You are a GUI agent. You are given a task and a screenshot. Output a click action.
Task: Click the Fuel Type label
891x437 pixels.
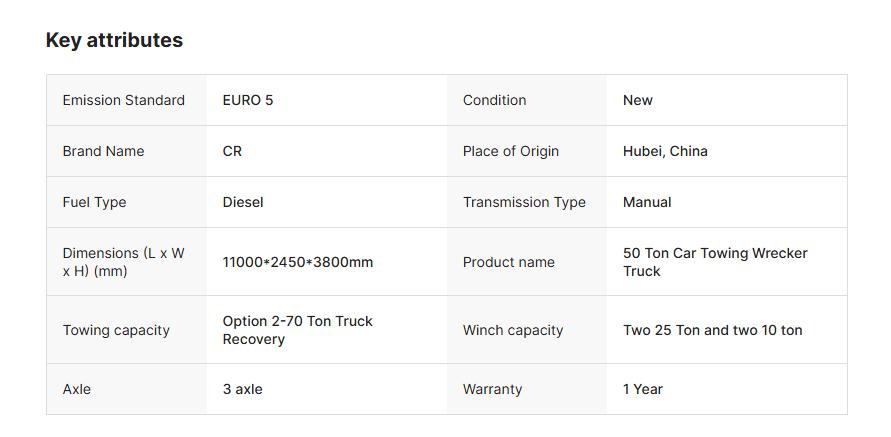point(94,202)
